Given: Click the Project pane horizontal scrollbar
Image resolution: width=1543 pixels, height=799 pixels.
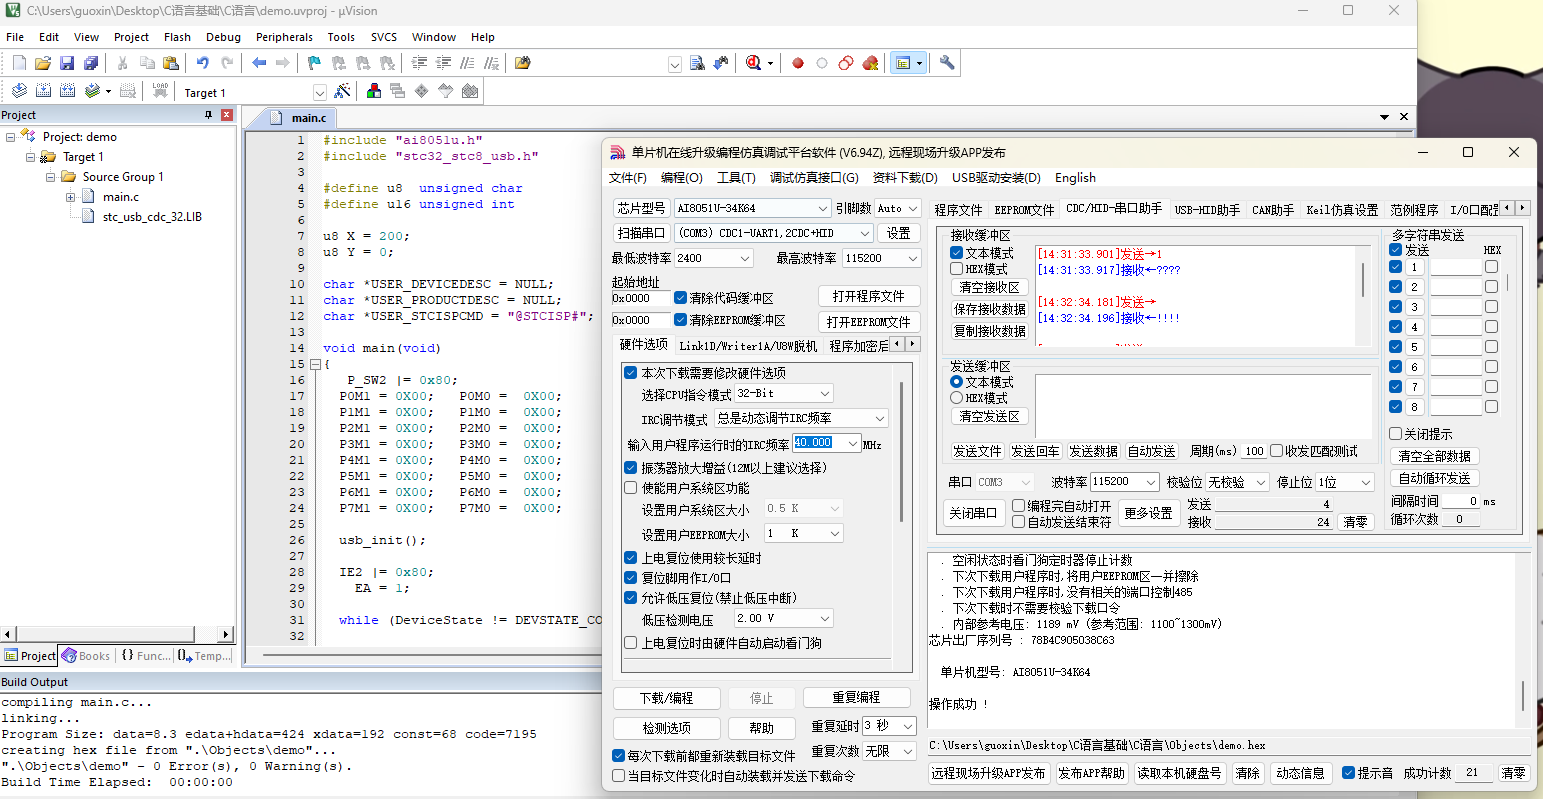Looking at the screenshot, I should click(x=104, y=634).
